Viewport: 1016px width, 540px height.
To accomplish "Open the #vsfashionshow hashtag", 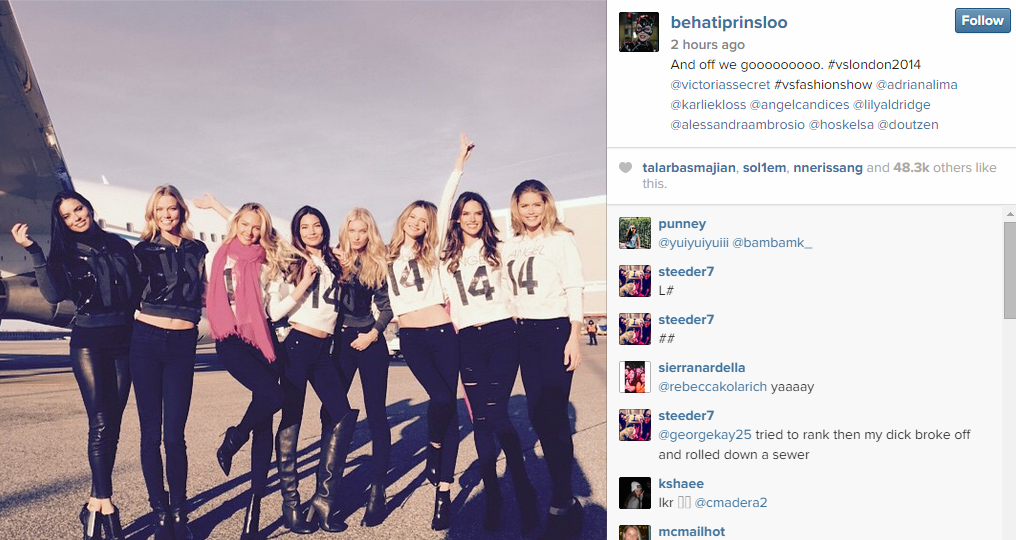I will coord(823,84).
